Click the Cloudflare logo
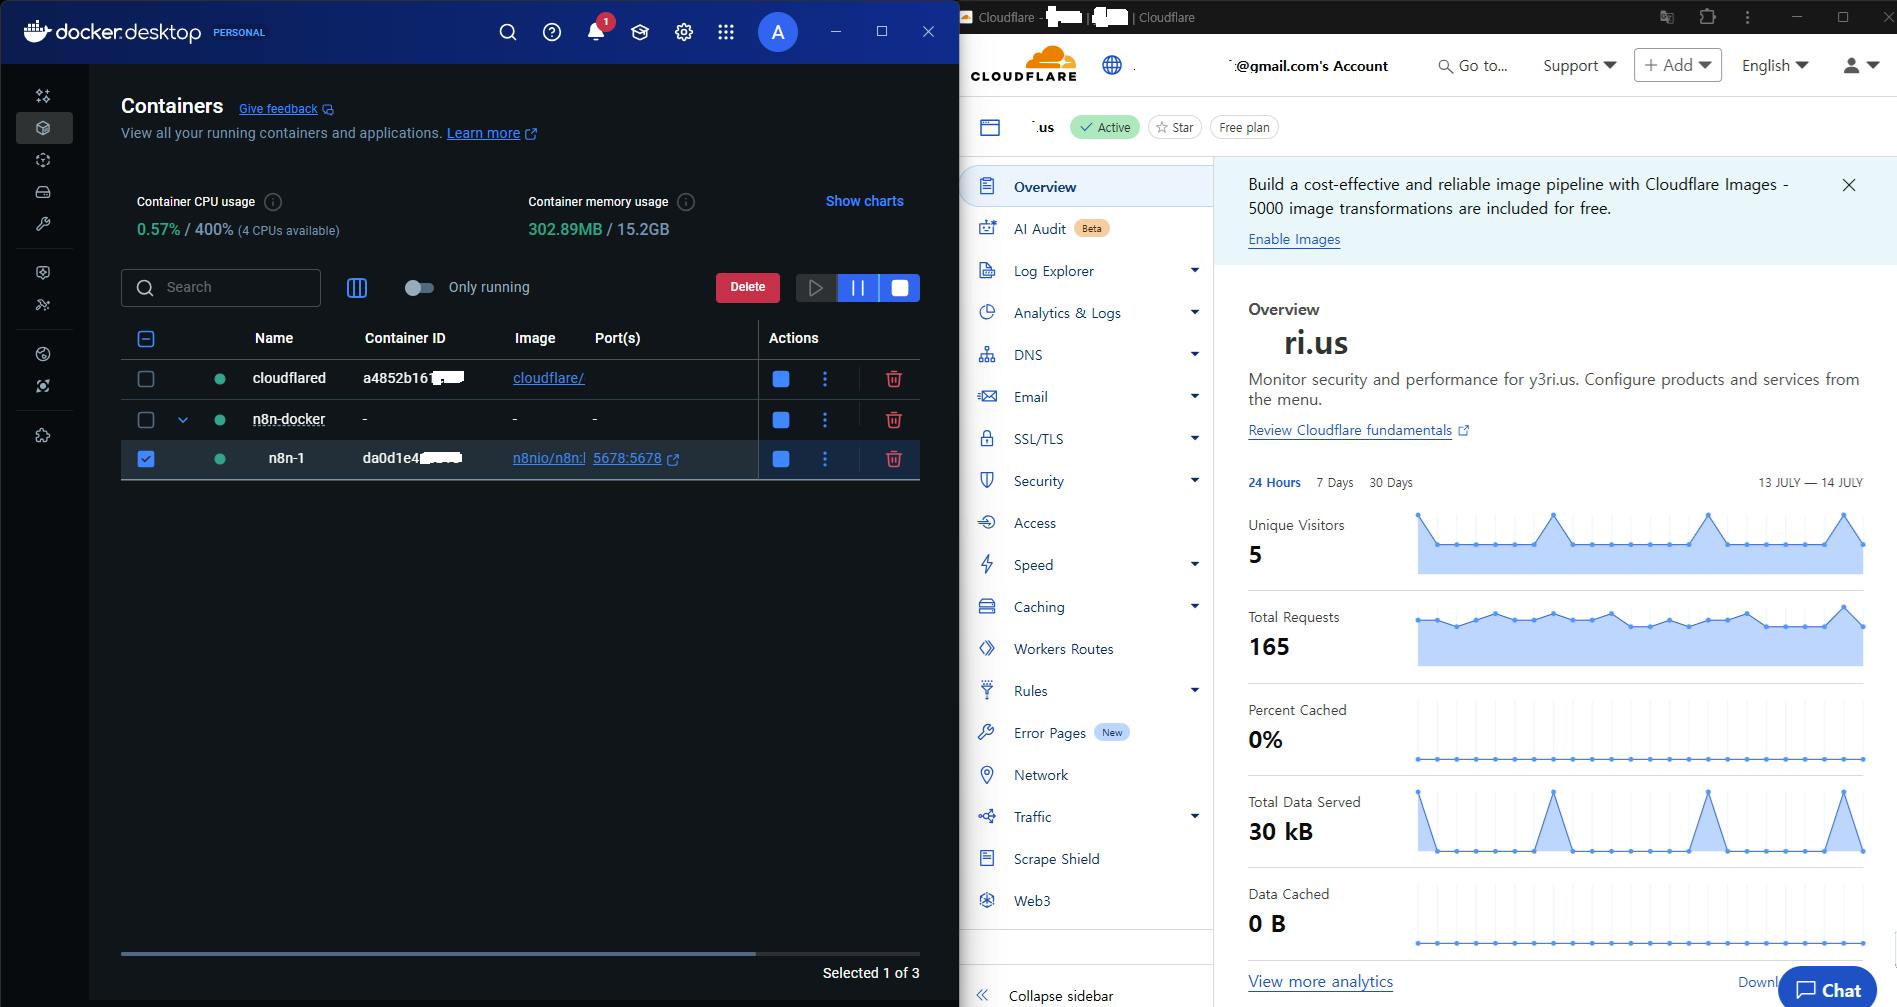 coord(1024,64)
